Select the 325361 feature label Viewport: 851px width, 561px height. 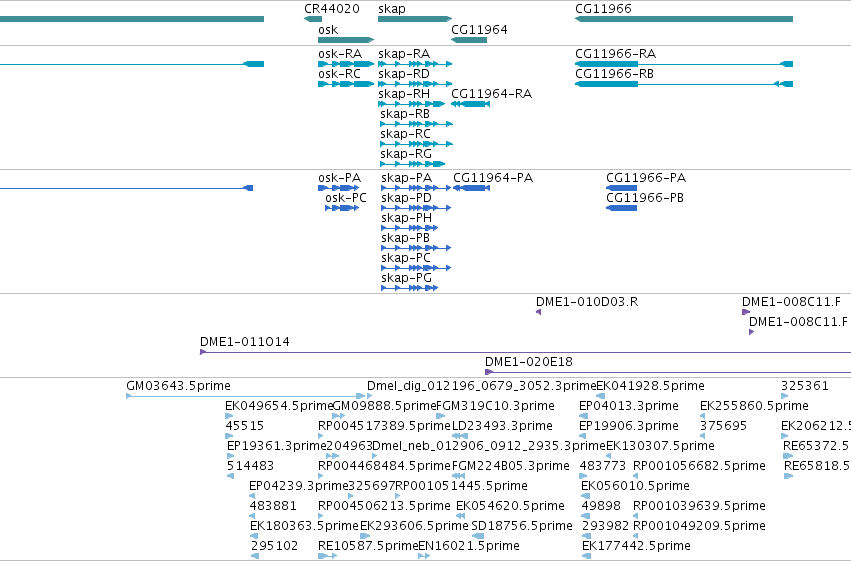coord(805,386)
